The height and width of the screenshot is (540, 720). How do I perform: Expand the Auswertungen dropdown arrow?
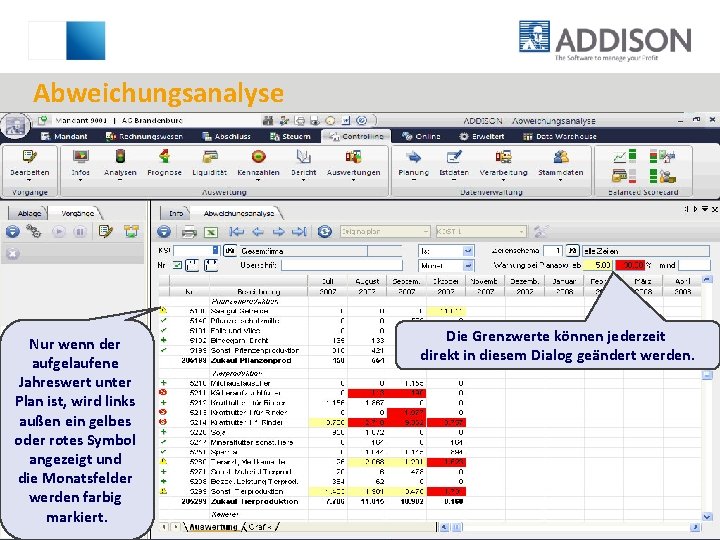click(354, 180)
